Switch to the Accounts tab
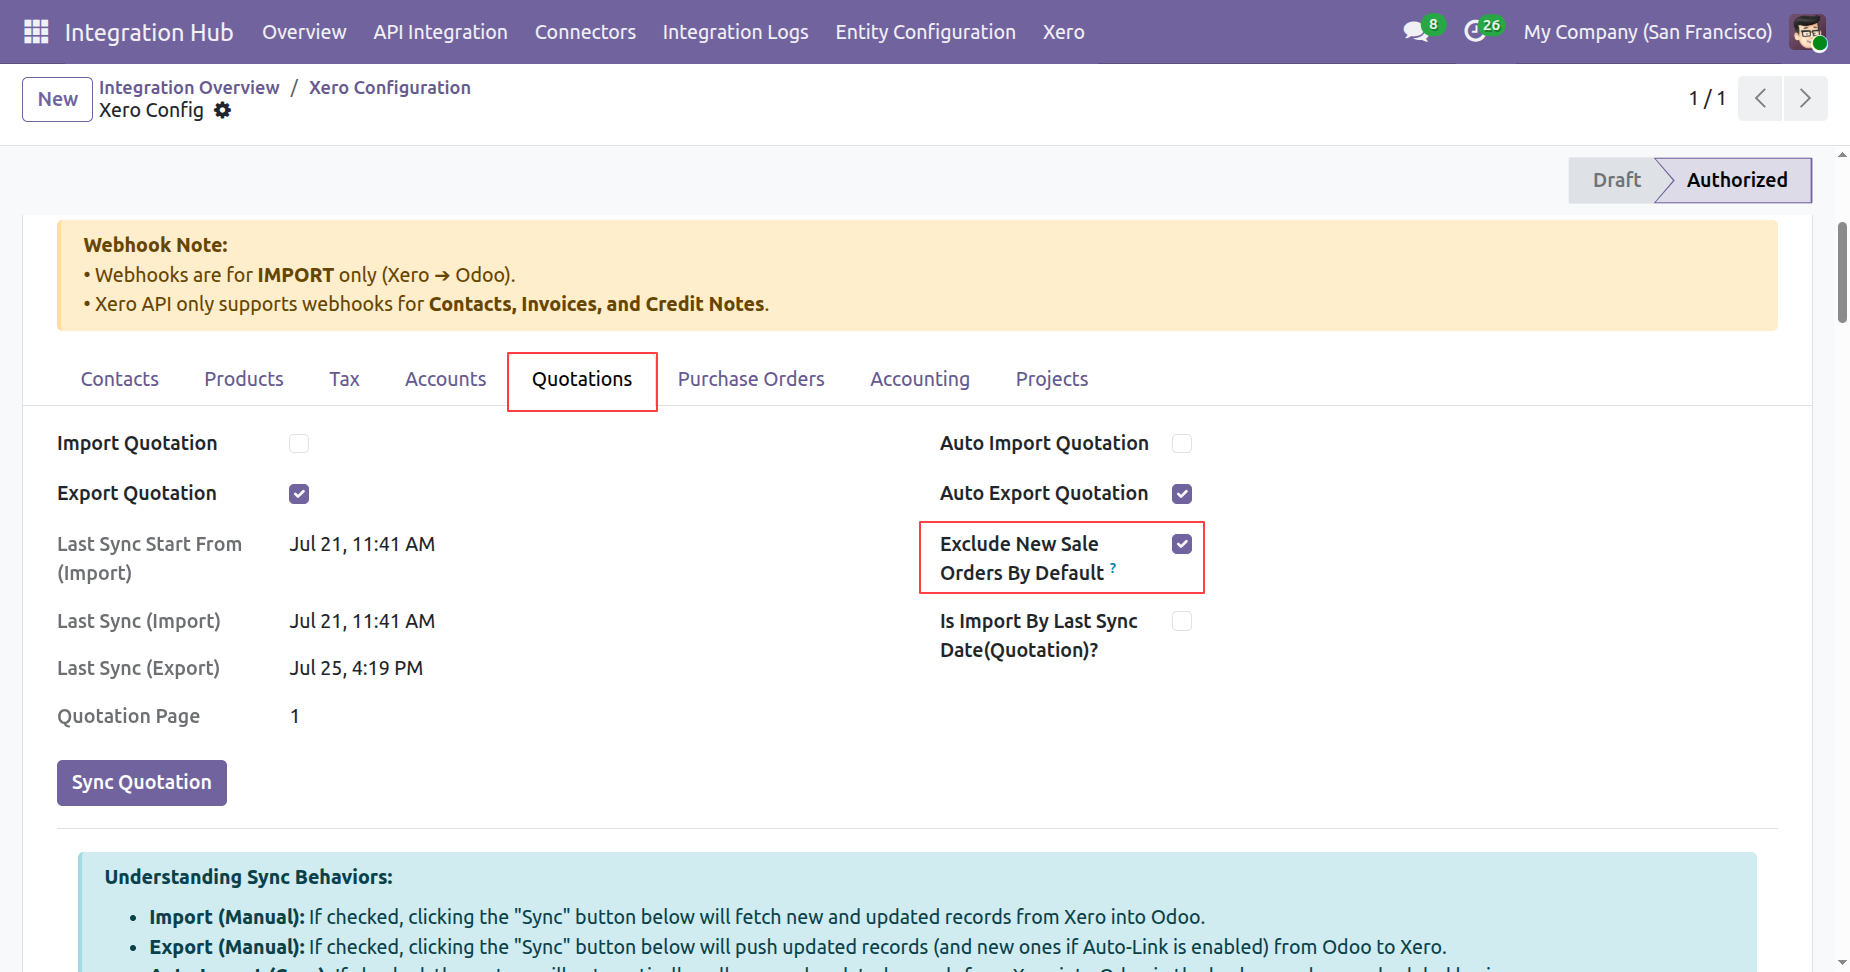Image resolution: width=1850 pixels, height=972 pixels. pyautogui.click(x=446, y=379)
